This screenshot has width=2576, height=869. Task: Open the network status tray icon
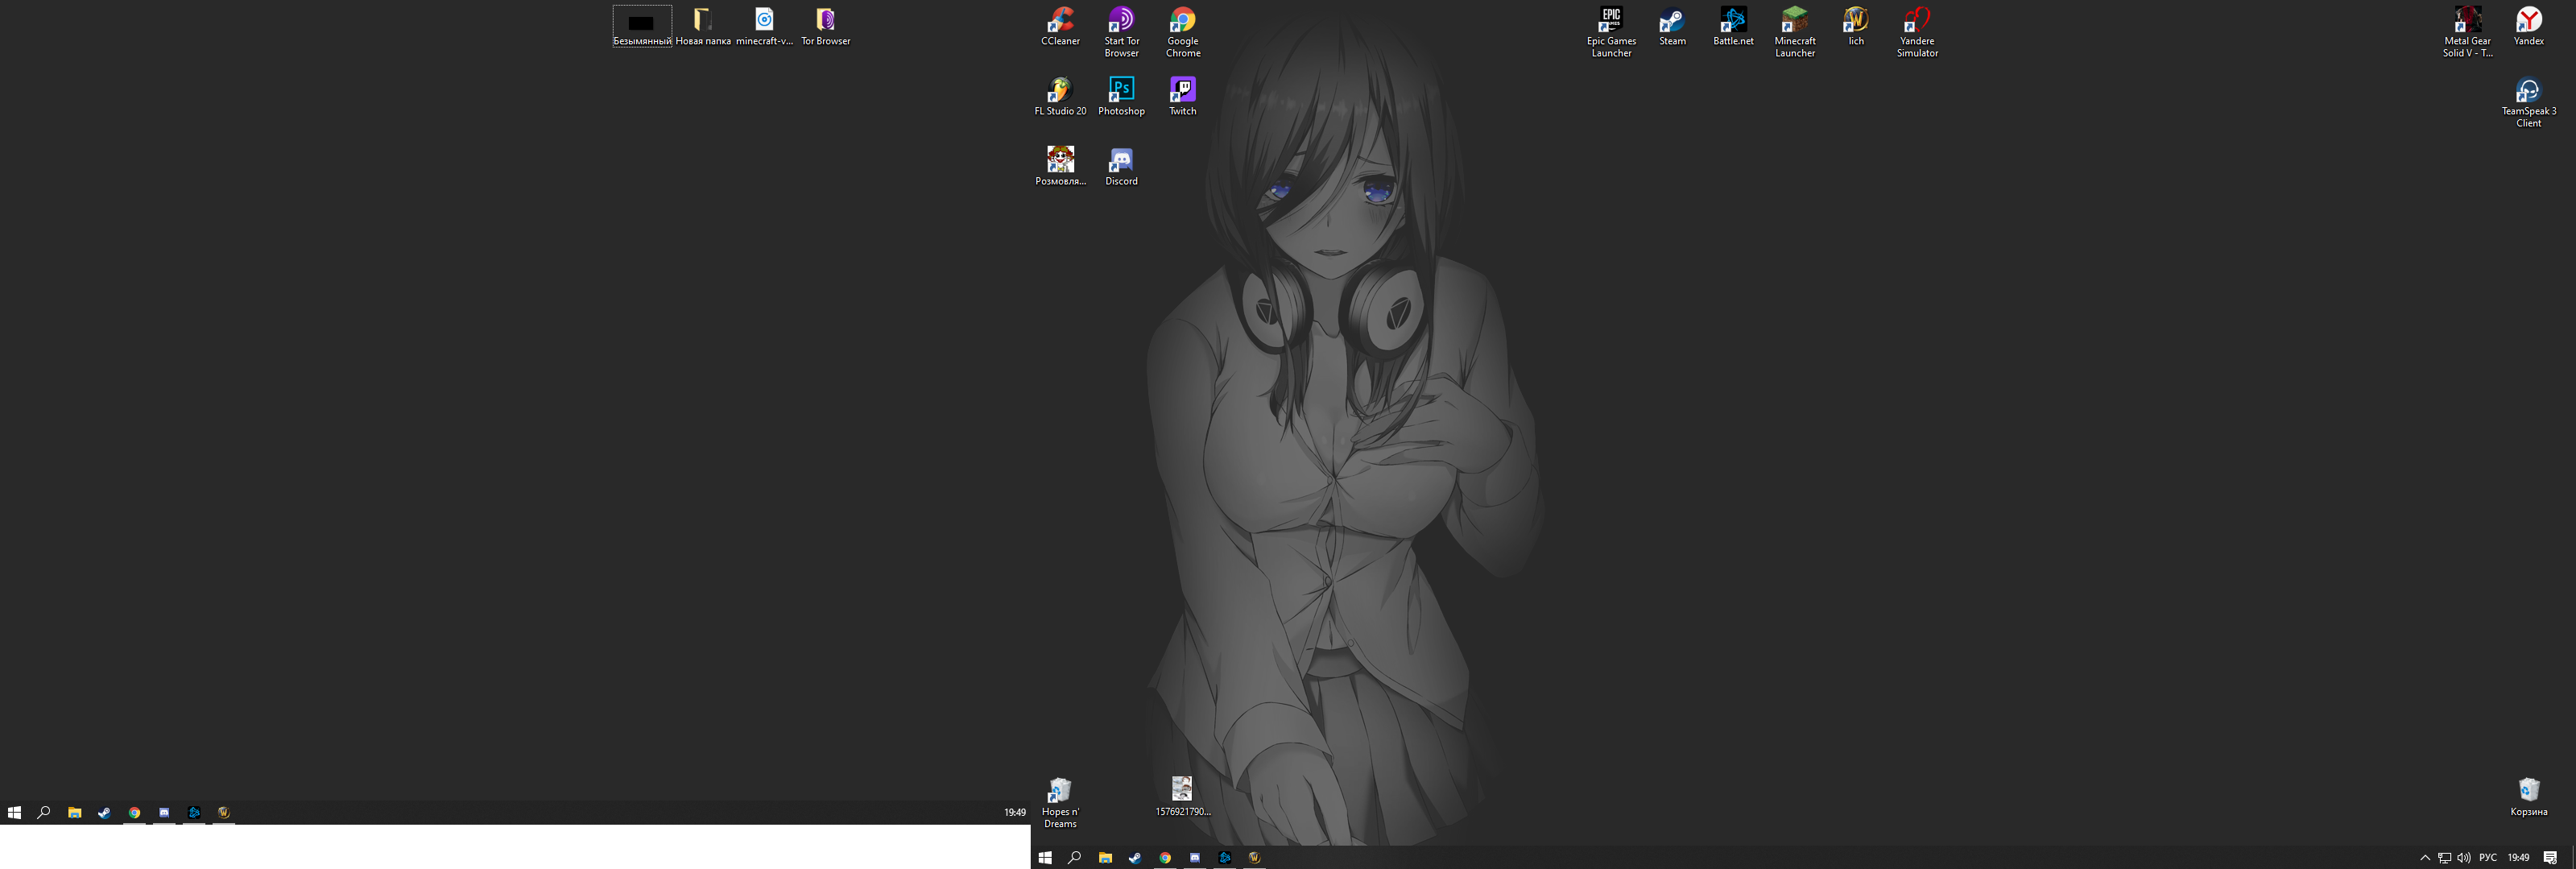(x=2444, y=857)
